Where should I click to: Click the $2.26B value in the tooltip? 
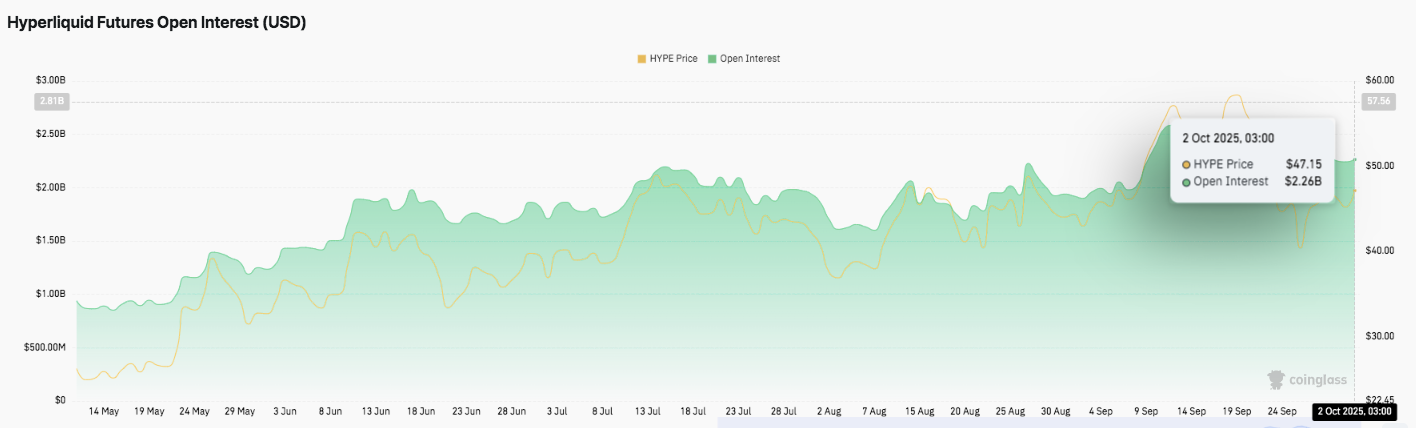(x=1303, y=181)
